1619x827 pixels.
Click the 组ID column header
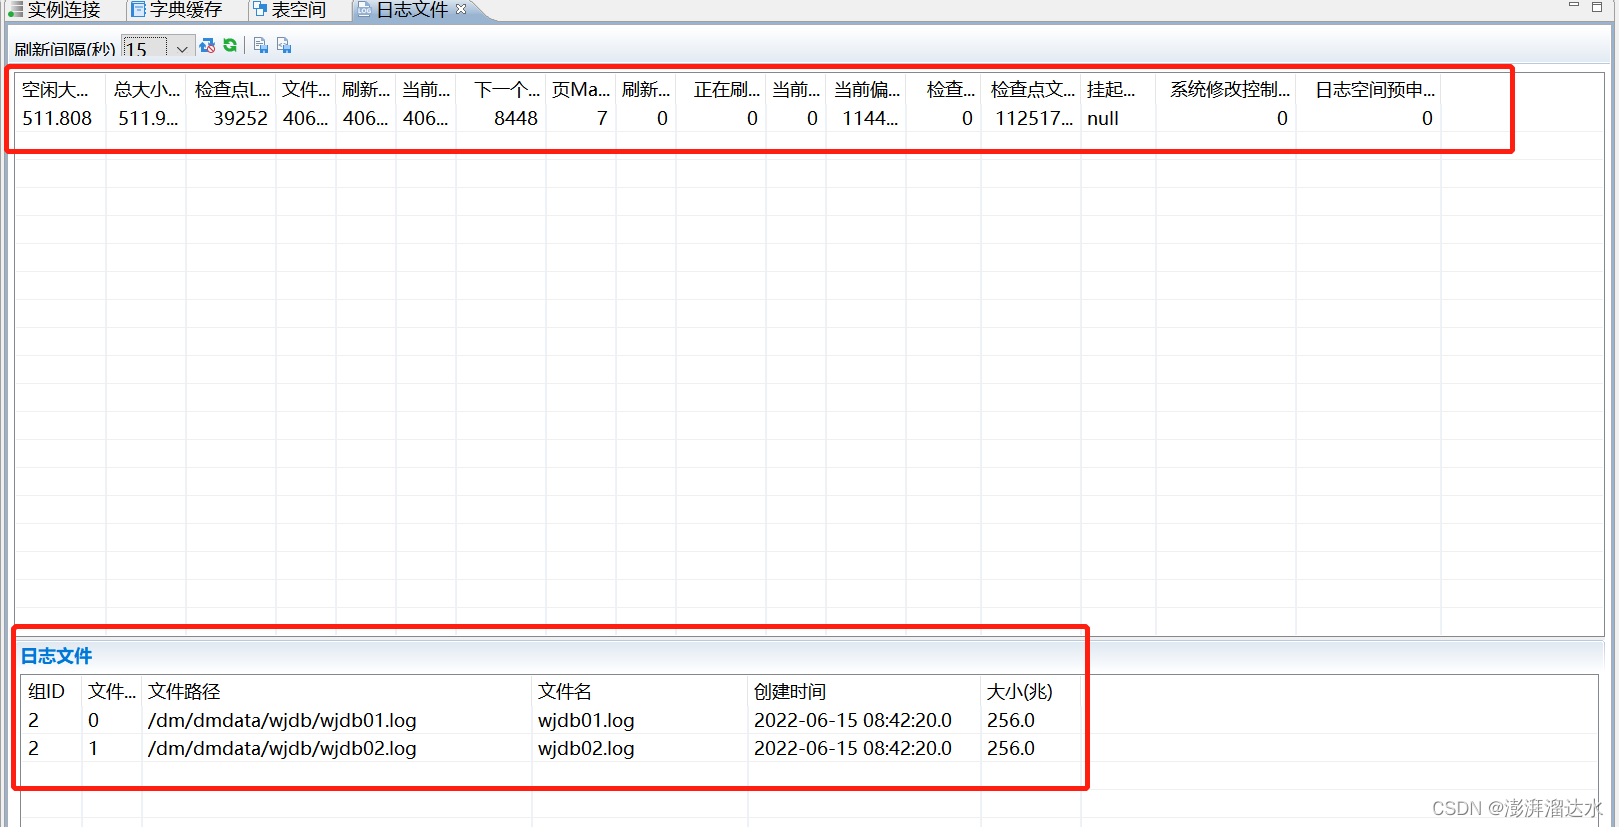coord(46,692)
